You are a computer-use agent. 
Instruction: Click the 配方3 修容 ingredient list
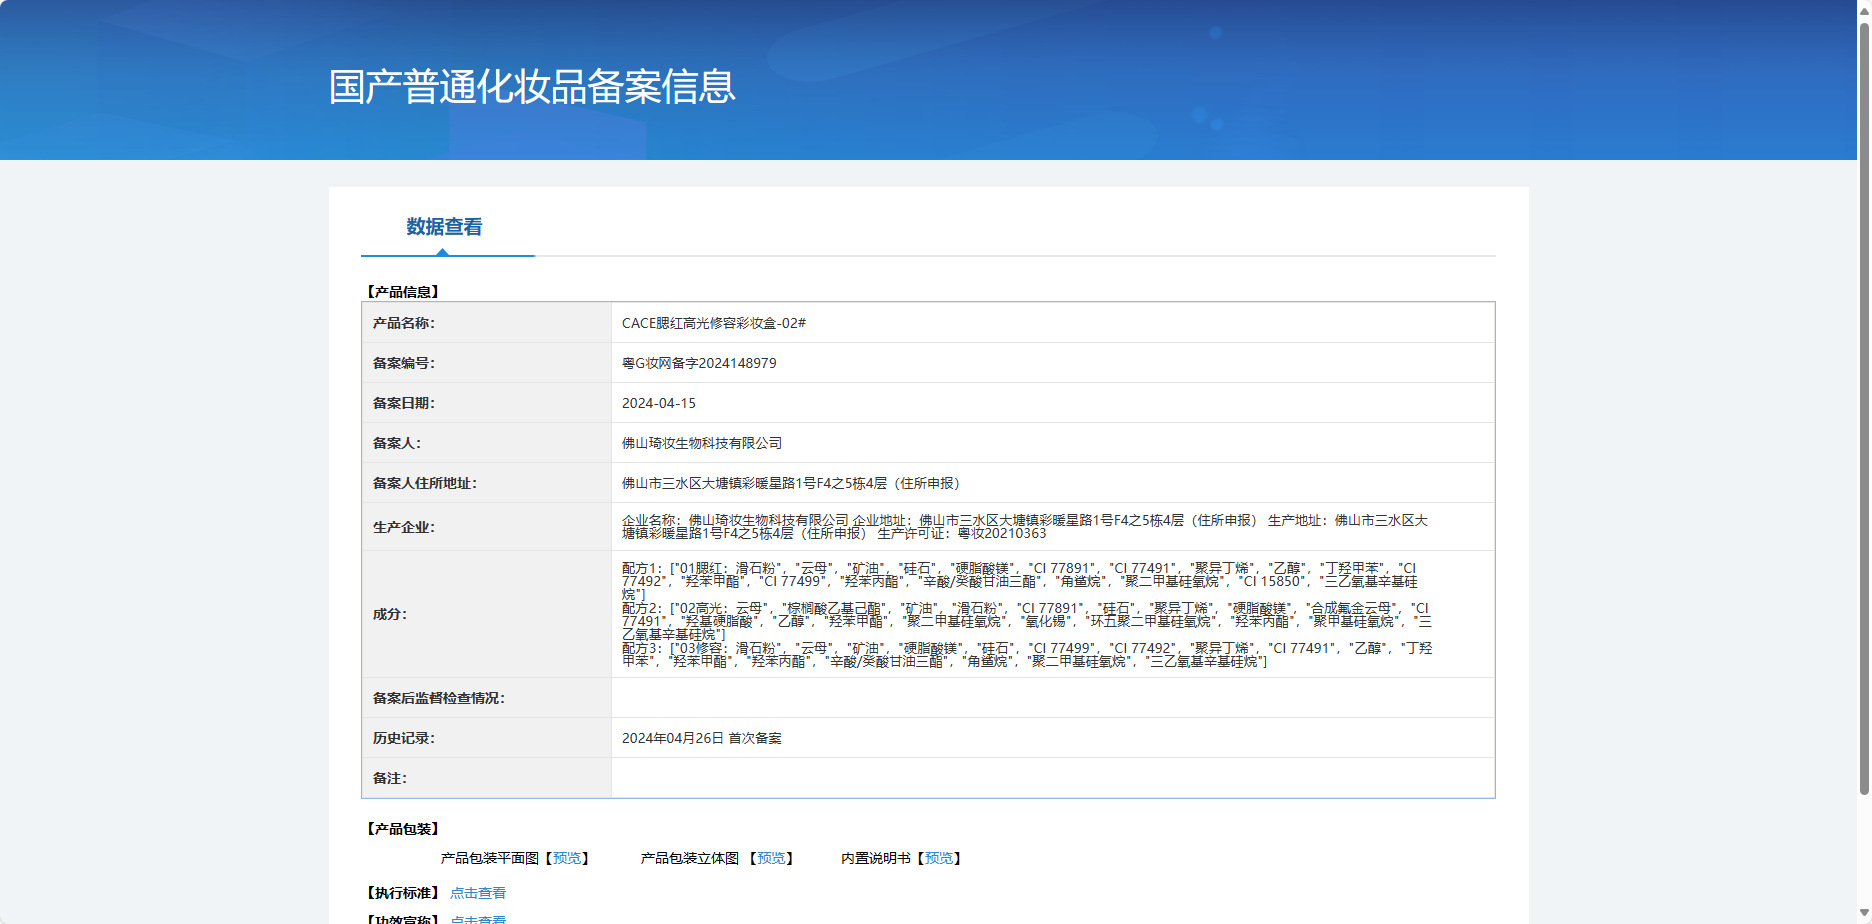tap(1027, 655)
